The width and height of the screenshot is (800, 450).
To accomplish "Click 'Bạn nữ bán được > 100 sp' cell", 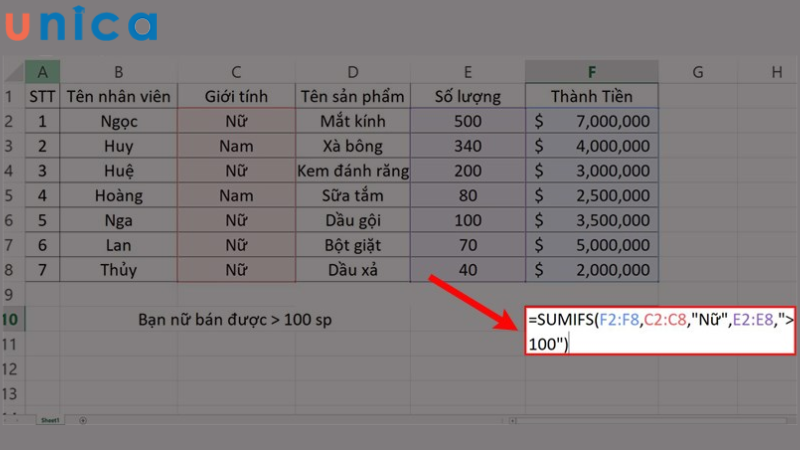I will (x=235, y=319).
